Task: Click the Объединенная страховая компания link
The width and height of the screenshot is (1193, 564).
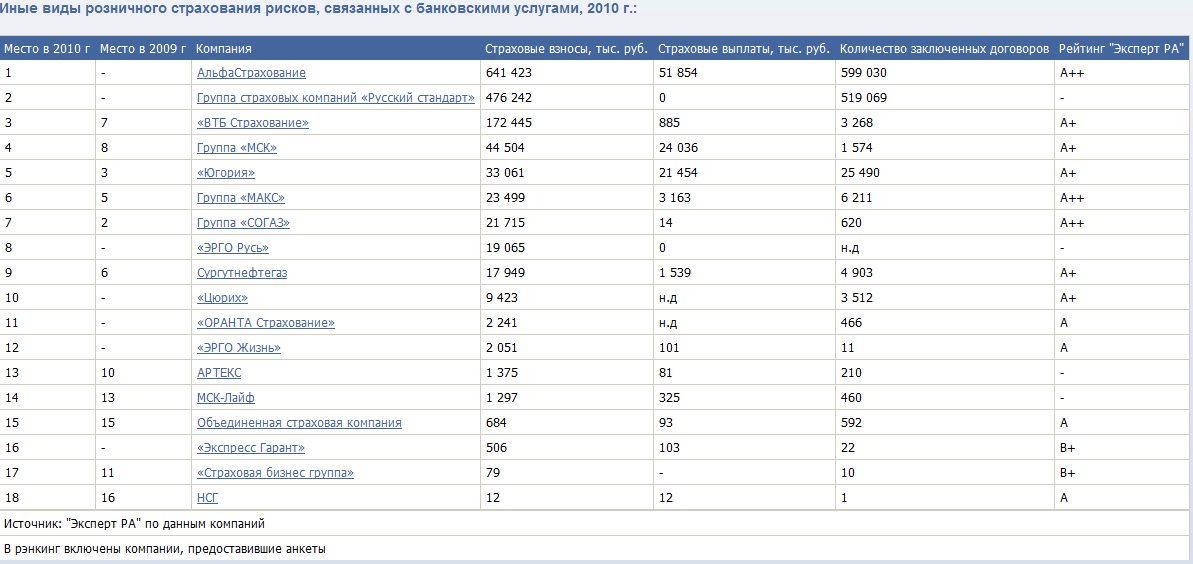Action: pos(299,423)
